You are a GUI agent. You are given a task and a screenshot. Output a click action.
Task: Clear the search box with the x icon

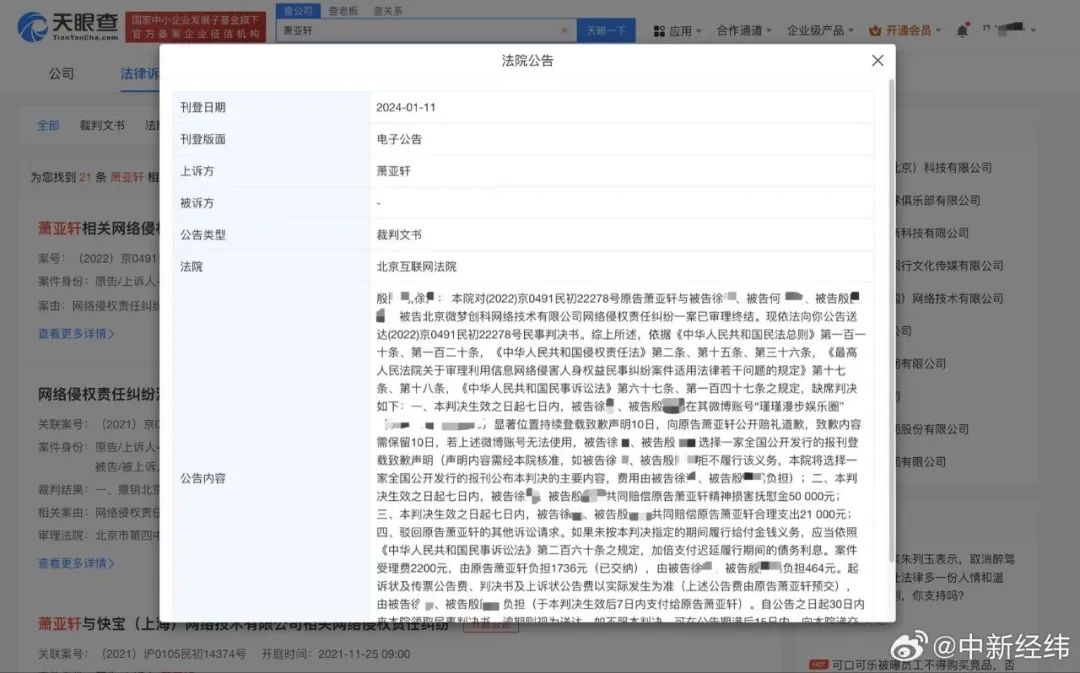point(565,30)
